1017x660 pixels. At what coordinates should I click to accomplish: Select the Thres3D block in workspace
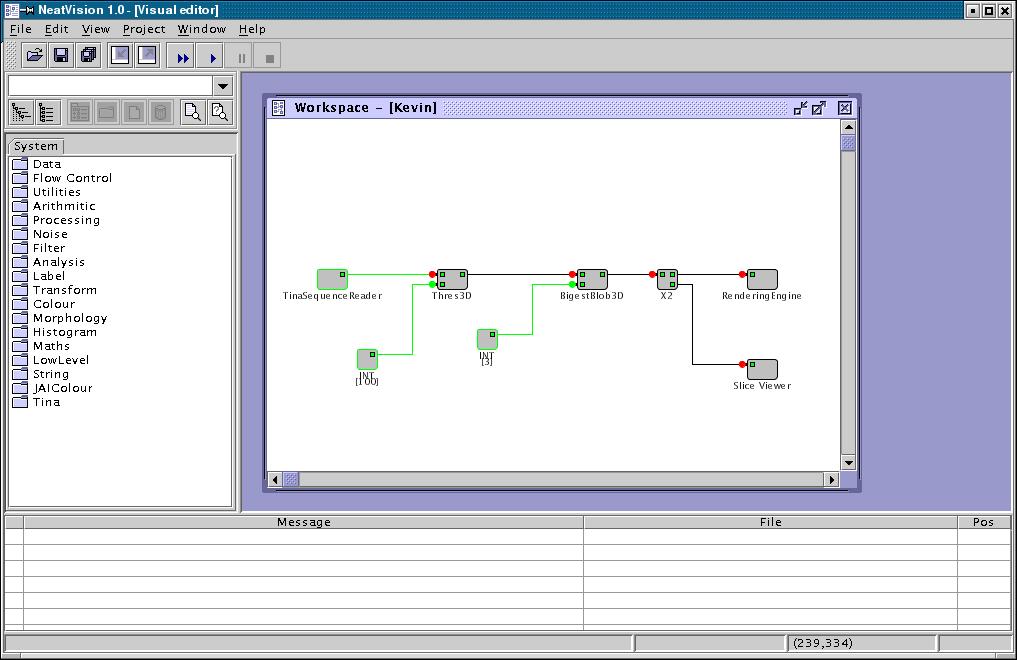pos(452,279)
